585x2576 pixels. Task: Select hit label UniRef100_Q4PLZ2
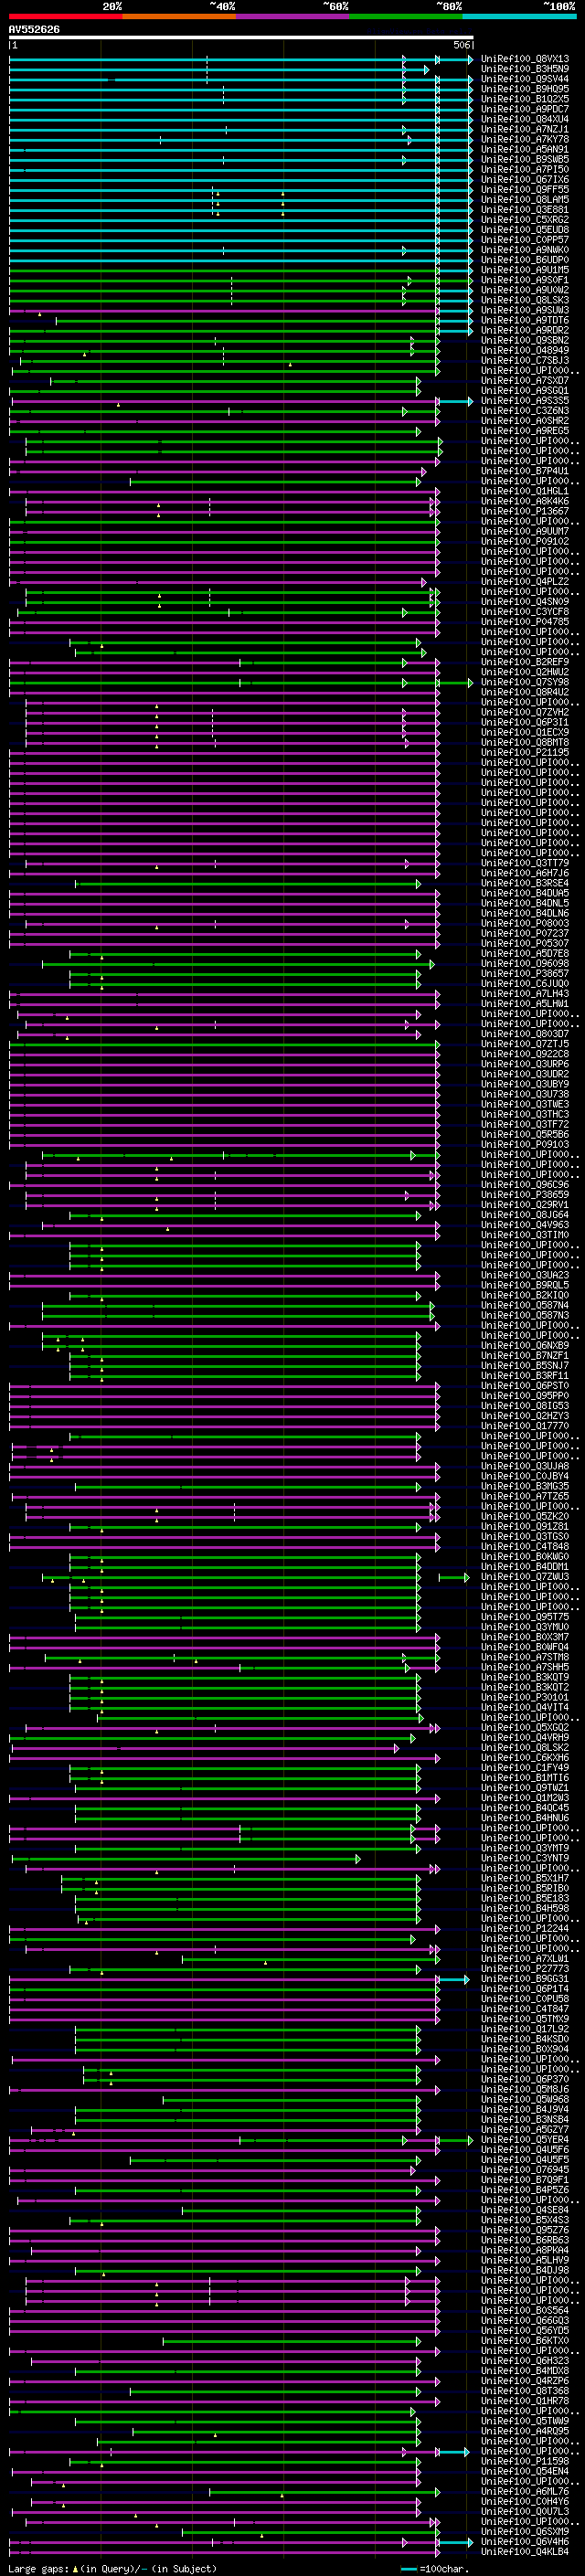tap(525, 581)
